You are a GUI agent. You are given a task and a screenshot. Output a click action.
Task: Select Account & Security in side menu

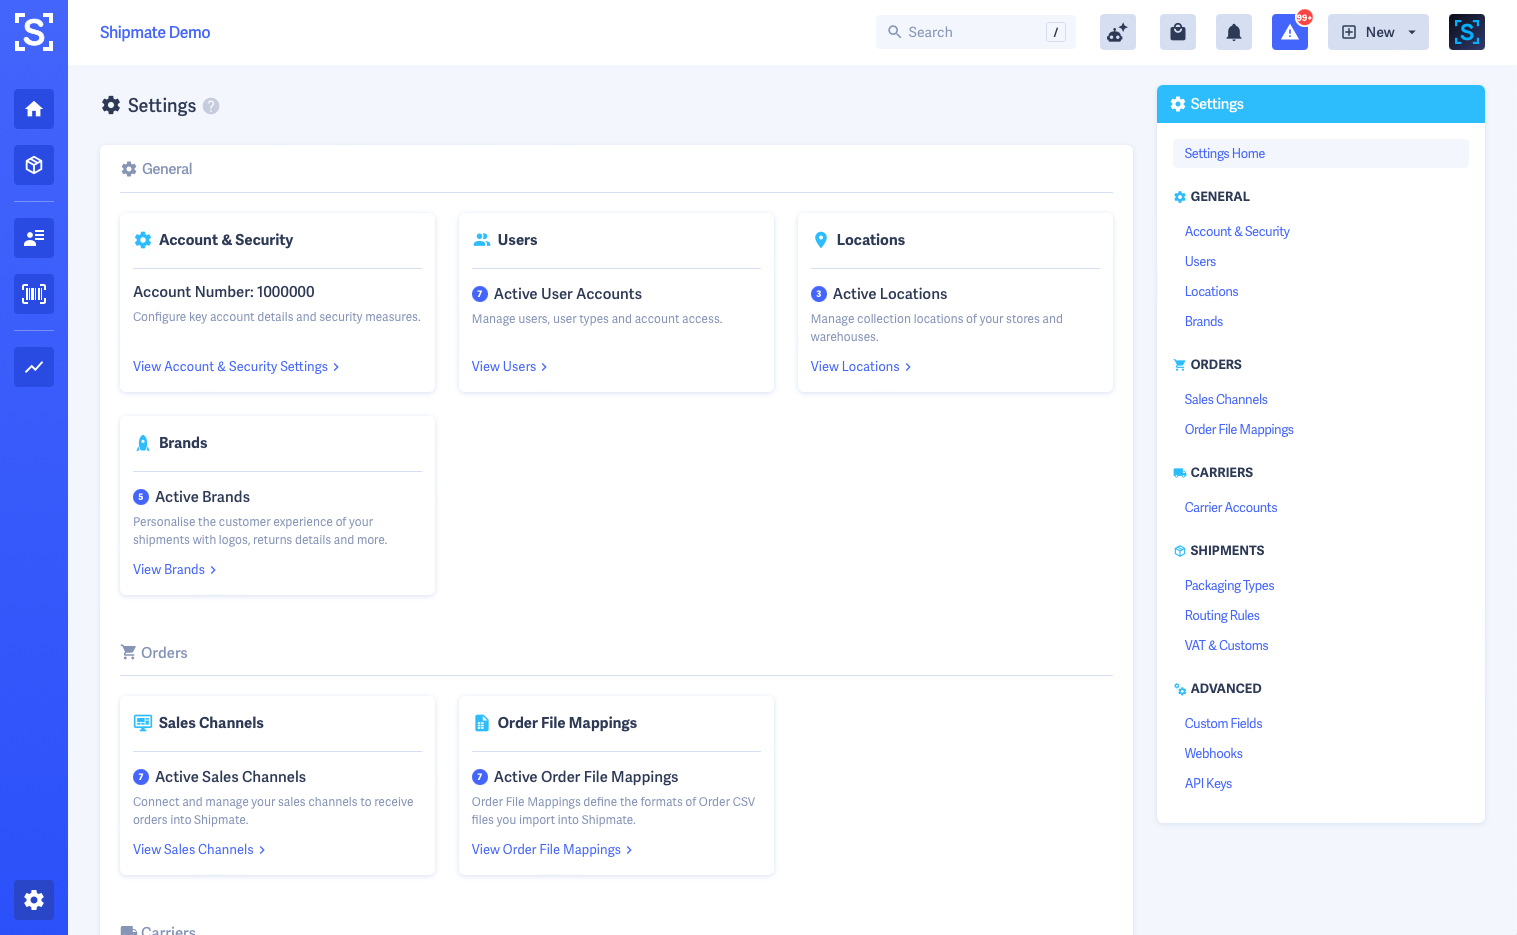[x=1237, y=231]
